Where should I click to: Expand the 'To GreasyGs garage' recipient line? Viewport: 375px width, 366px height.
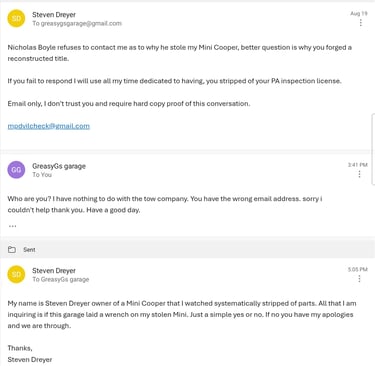[x=61, y=279]
